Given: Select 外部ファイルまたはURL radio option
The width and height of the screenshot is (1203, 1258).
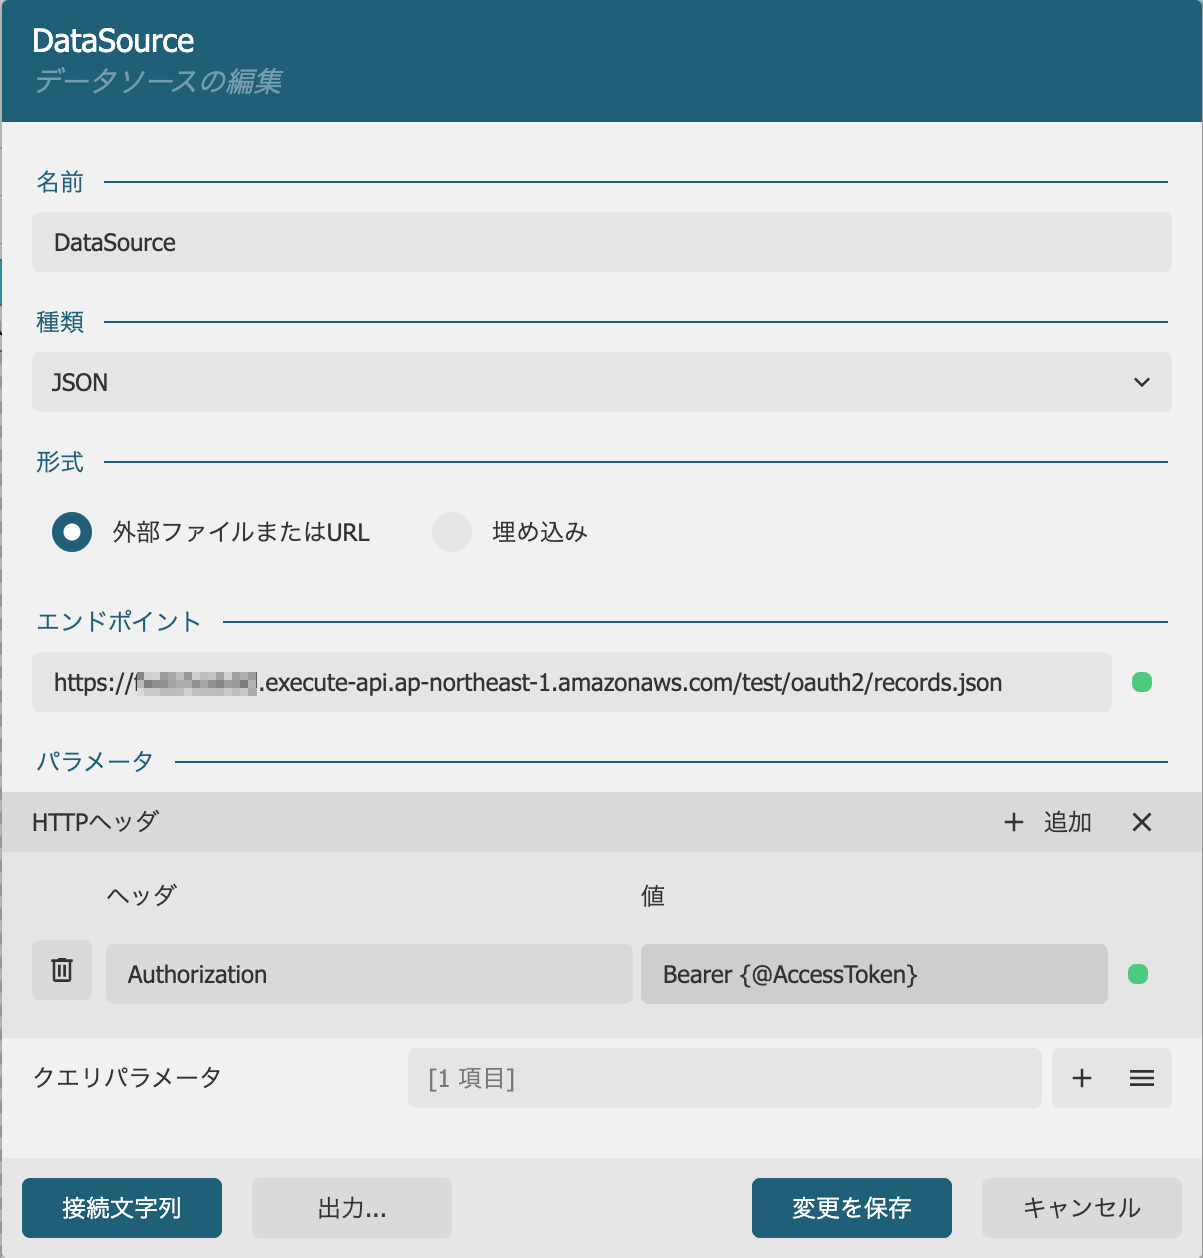Looking at the screenshot, I should click(72, 532).
